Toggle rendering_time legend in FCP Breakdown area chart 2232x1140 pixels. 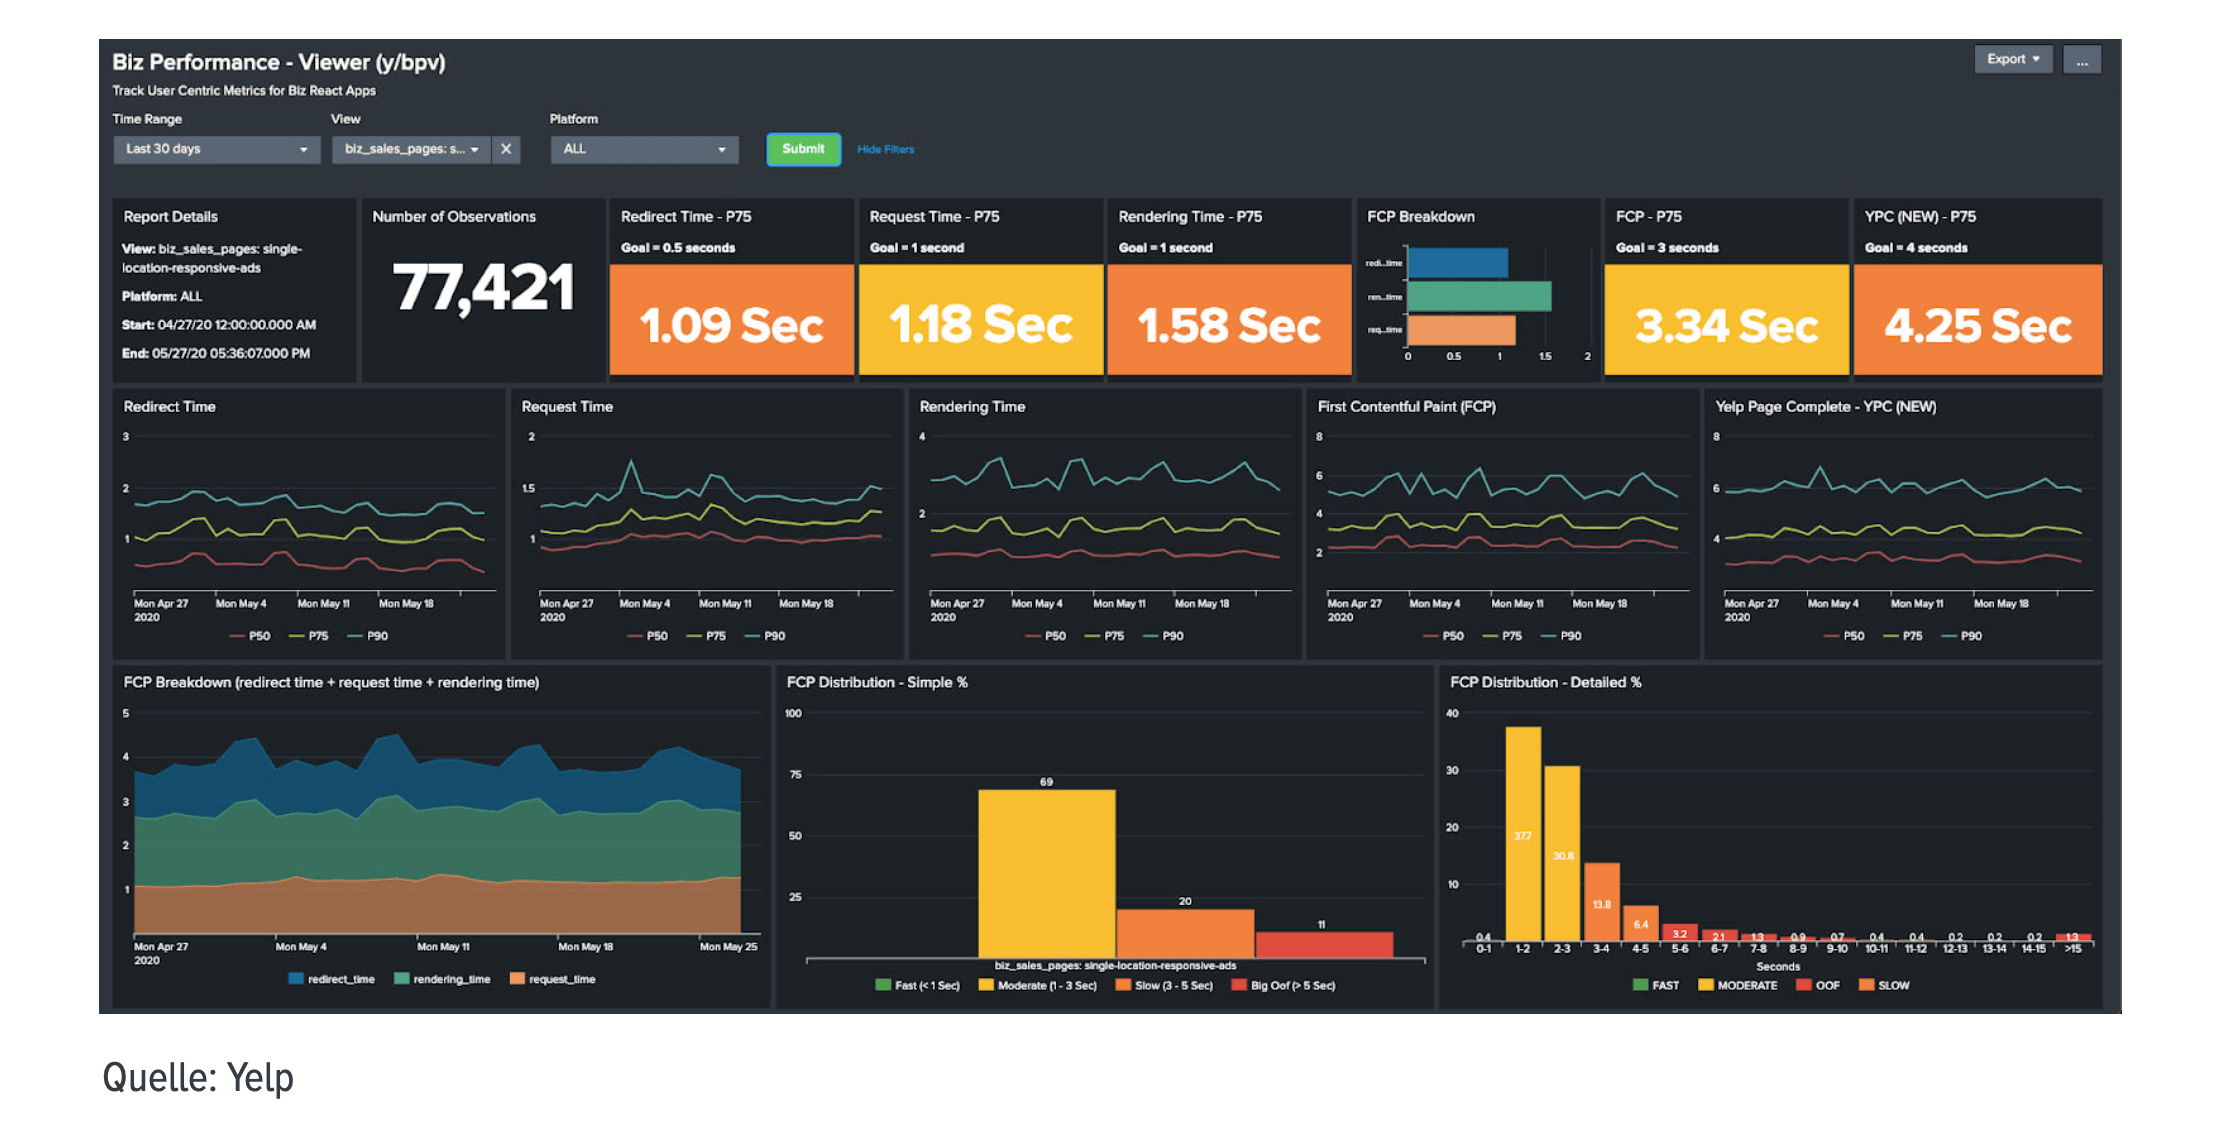point(443,979)
